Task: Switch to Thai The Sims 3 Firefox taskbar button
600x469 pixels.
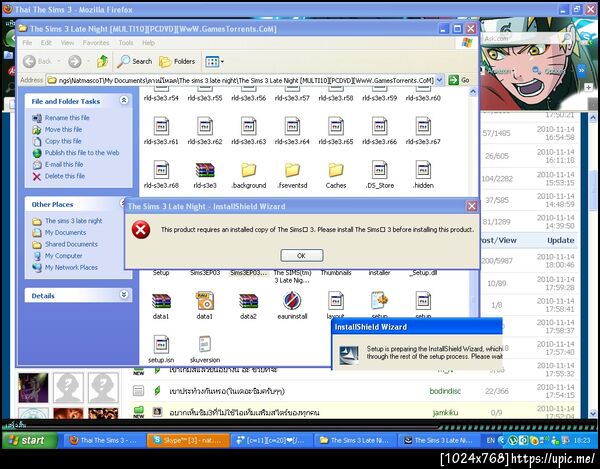Action: pos(103,440)
